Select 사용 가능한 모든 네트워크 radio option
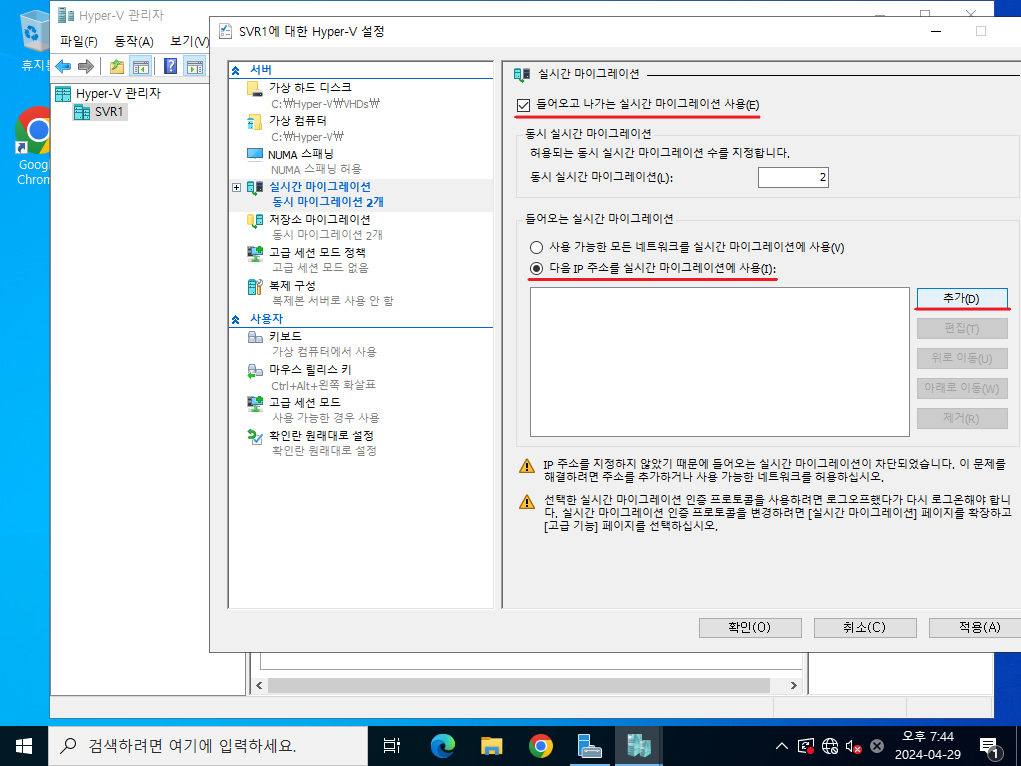1021x766 pixels. tap(536, 248)
